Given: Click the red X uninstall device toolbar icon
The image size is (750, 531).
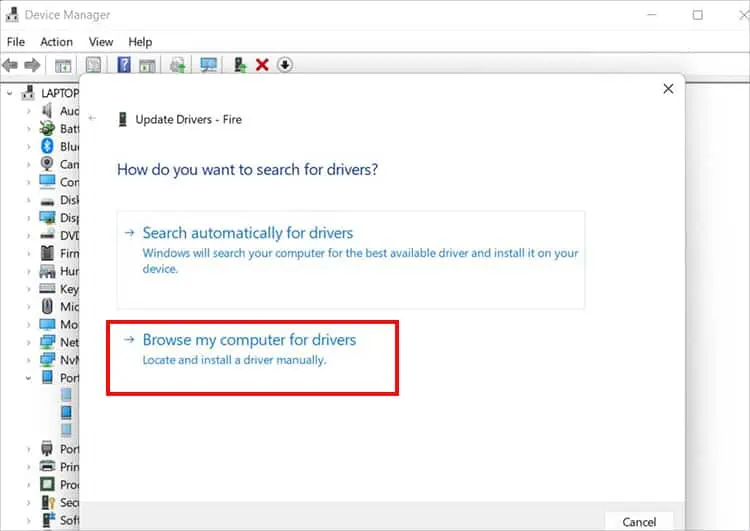Looking at the screenshot, I should click(x=262, y=65).
